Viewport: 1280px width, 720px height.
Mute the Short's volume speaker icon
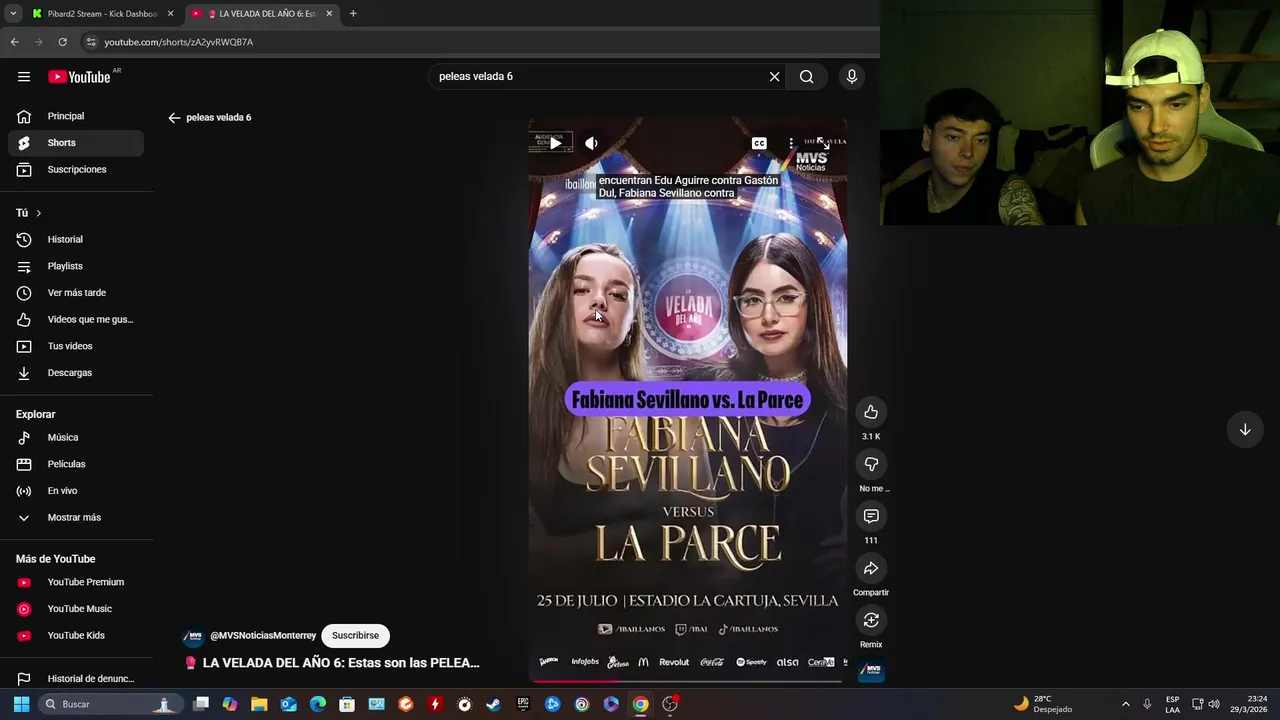point(591,143)
